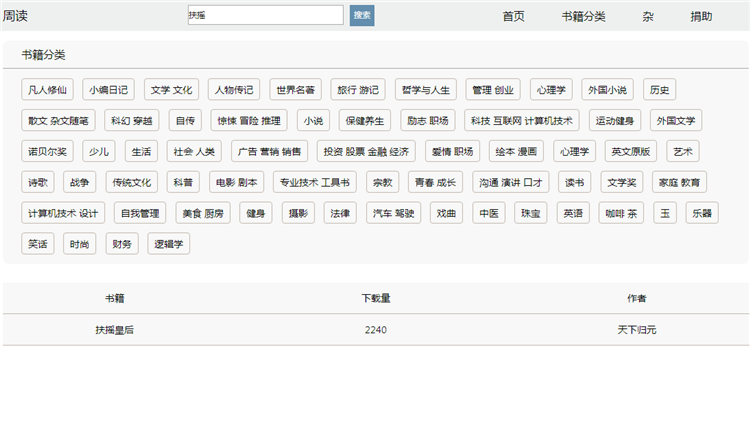
Task: Click the 诺贝尔奖 category tag
Action: click(47, 152)
